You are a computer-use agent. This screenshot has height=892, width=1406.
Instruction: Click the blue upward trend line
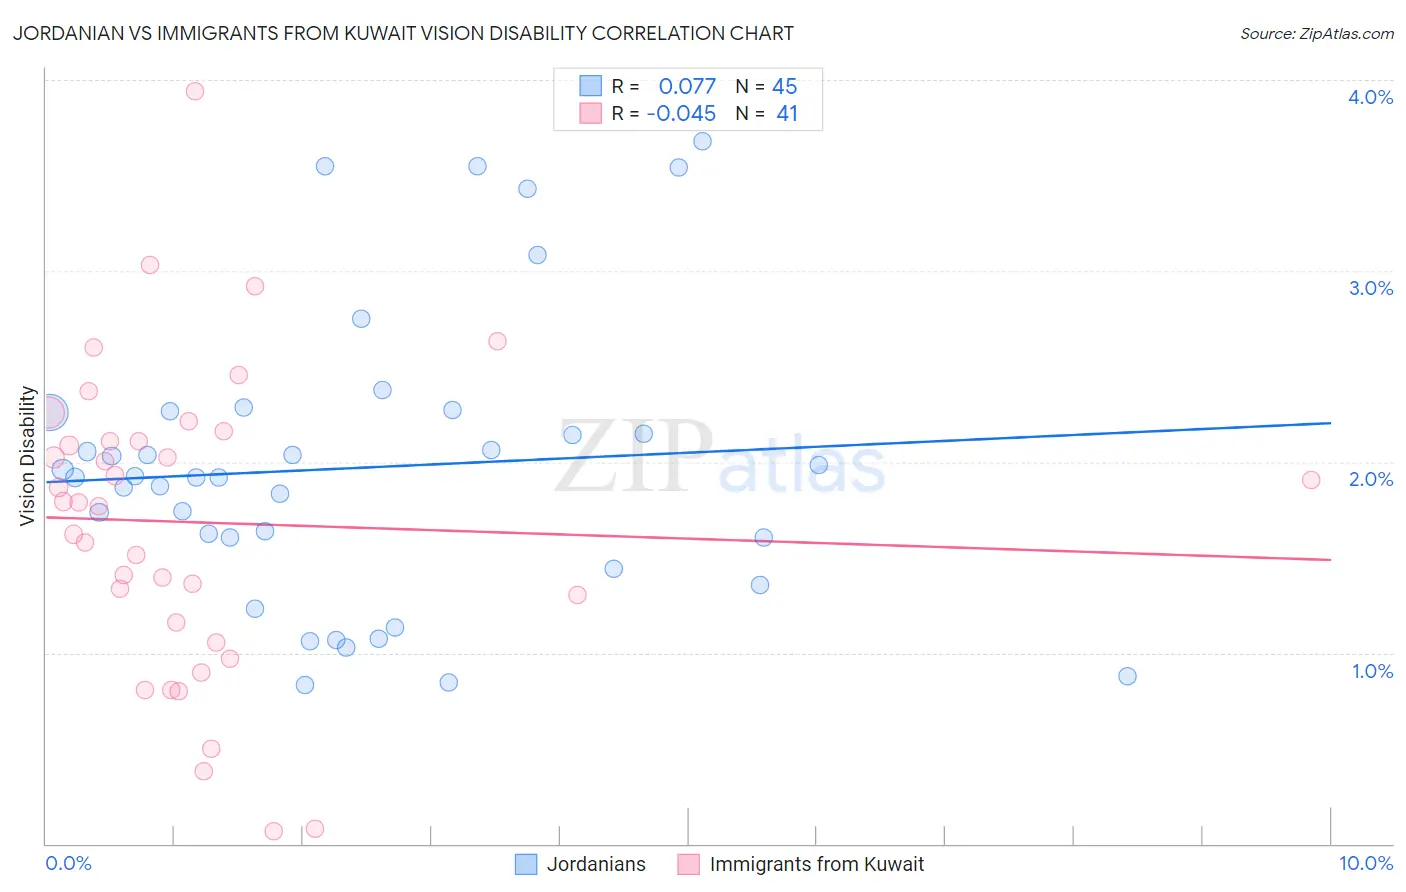coord(688,452)
